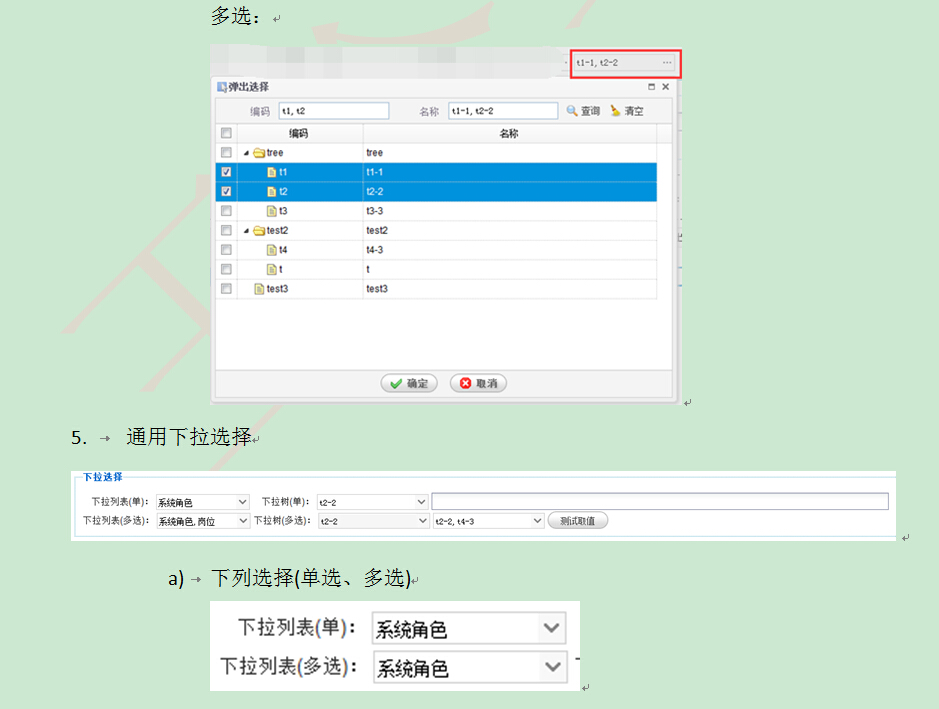
Task: Click the 编码 input field containing t1, t2
Action: pos(334,111)
